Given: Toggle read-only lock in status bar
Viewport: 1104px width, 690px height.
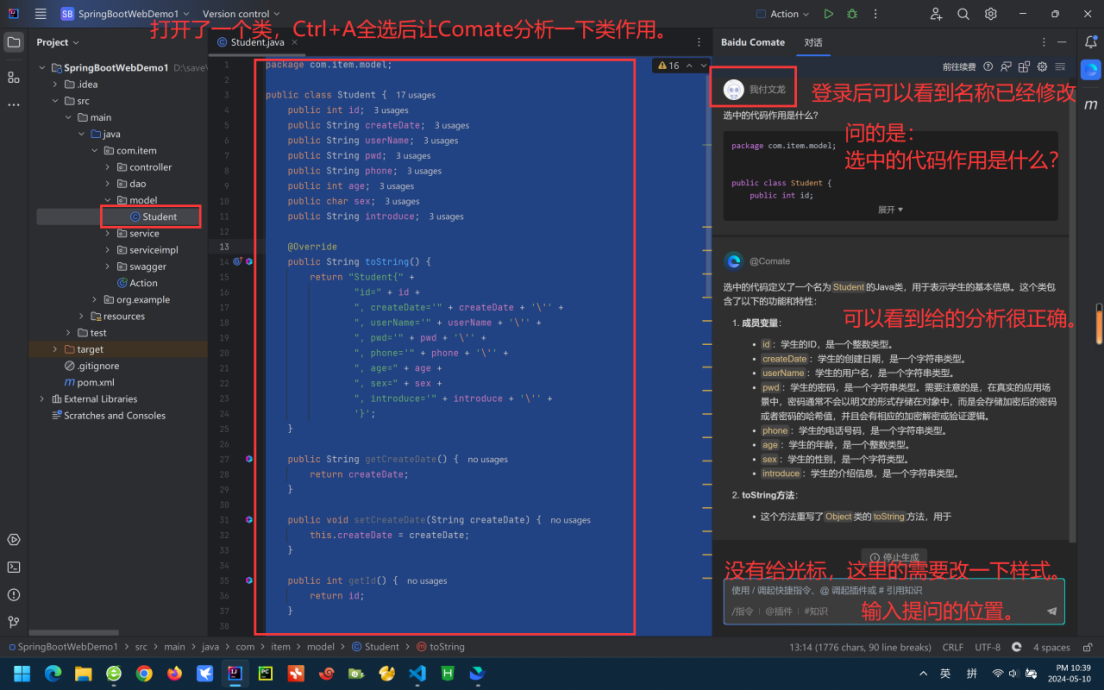Looking at the screenshot, I should coord(1088,647).
